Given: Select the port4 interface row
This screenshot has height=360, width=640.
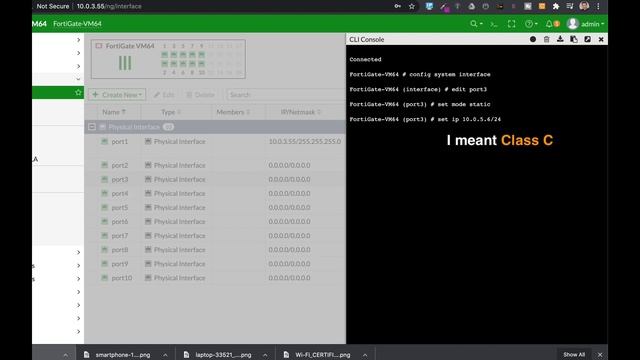Looking at the screenshot, I should coord(215,193).
